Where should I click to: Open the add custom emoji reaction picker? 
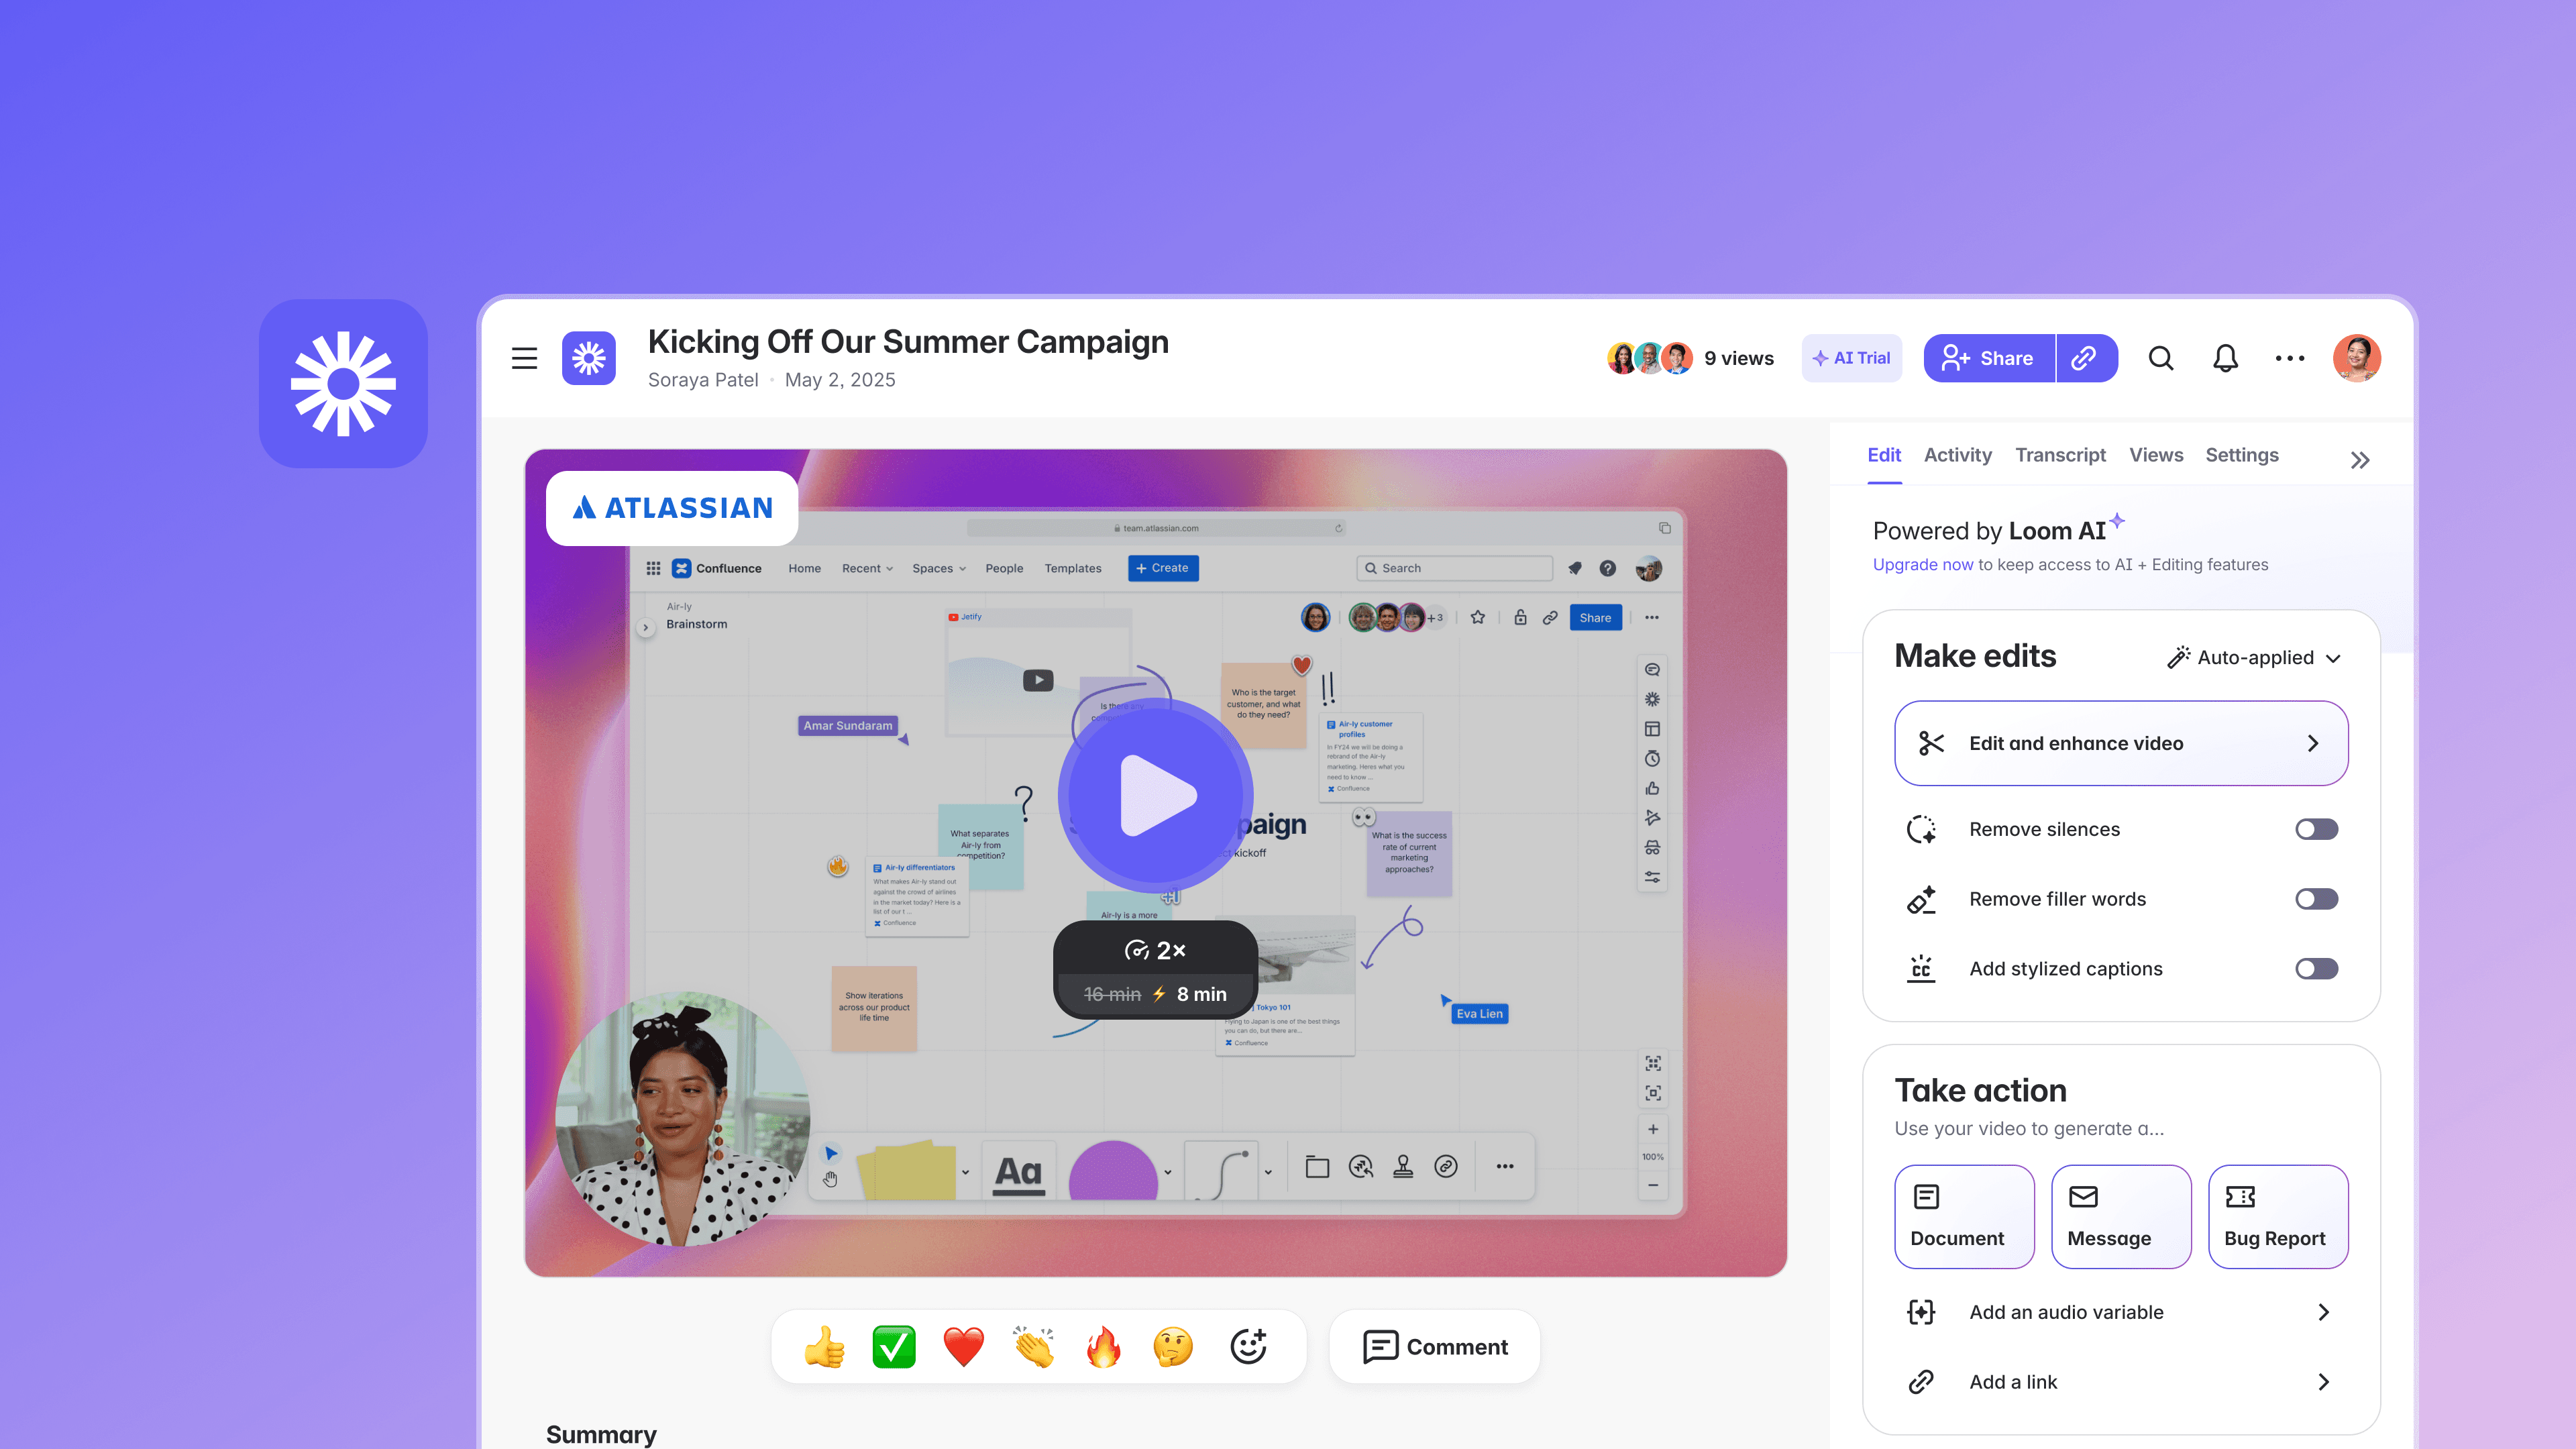click(1248, 1347)
